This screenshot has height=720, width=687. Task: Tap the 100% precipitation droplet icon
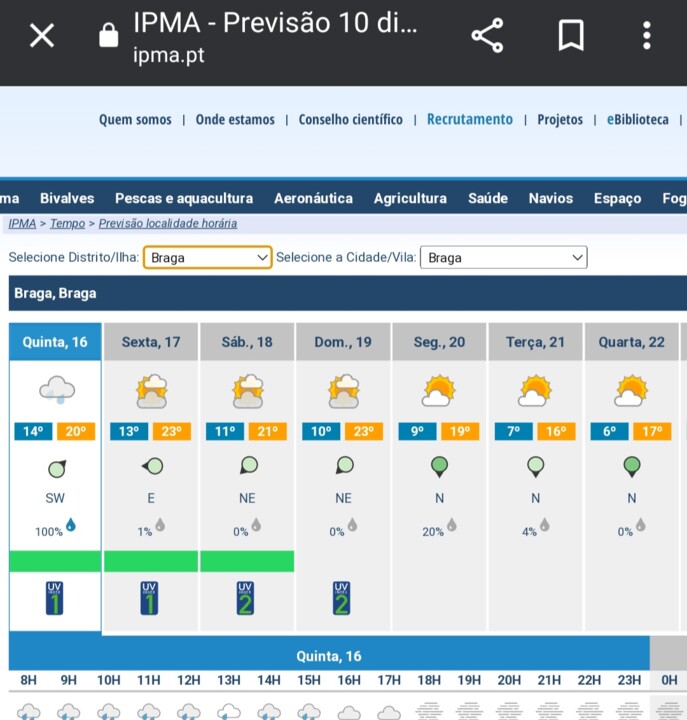tap(70, 525)
